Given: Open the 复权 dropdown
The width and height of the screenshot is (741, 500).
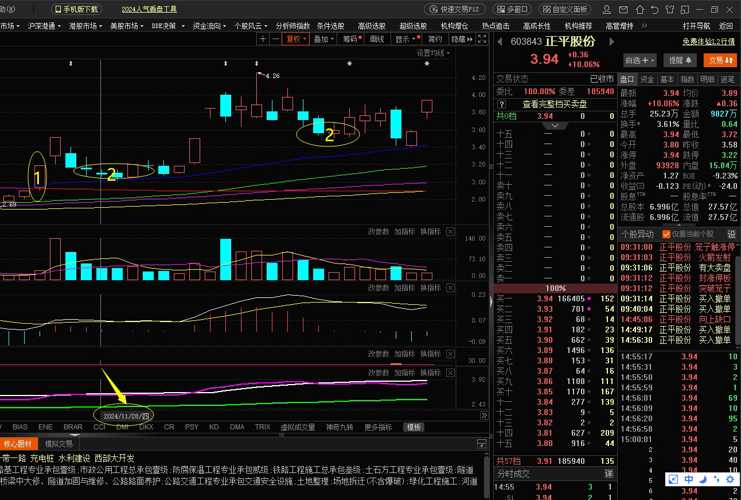Looking at the screenshot, I should pyautogui.click(x=296, y=39).
